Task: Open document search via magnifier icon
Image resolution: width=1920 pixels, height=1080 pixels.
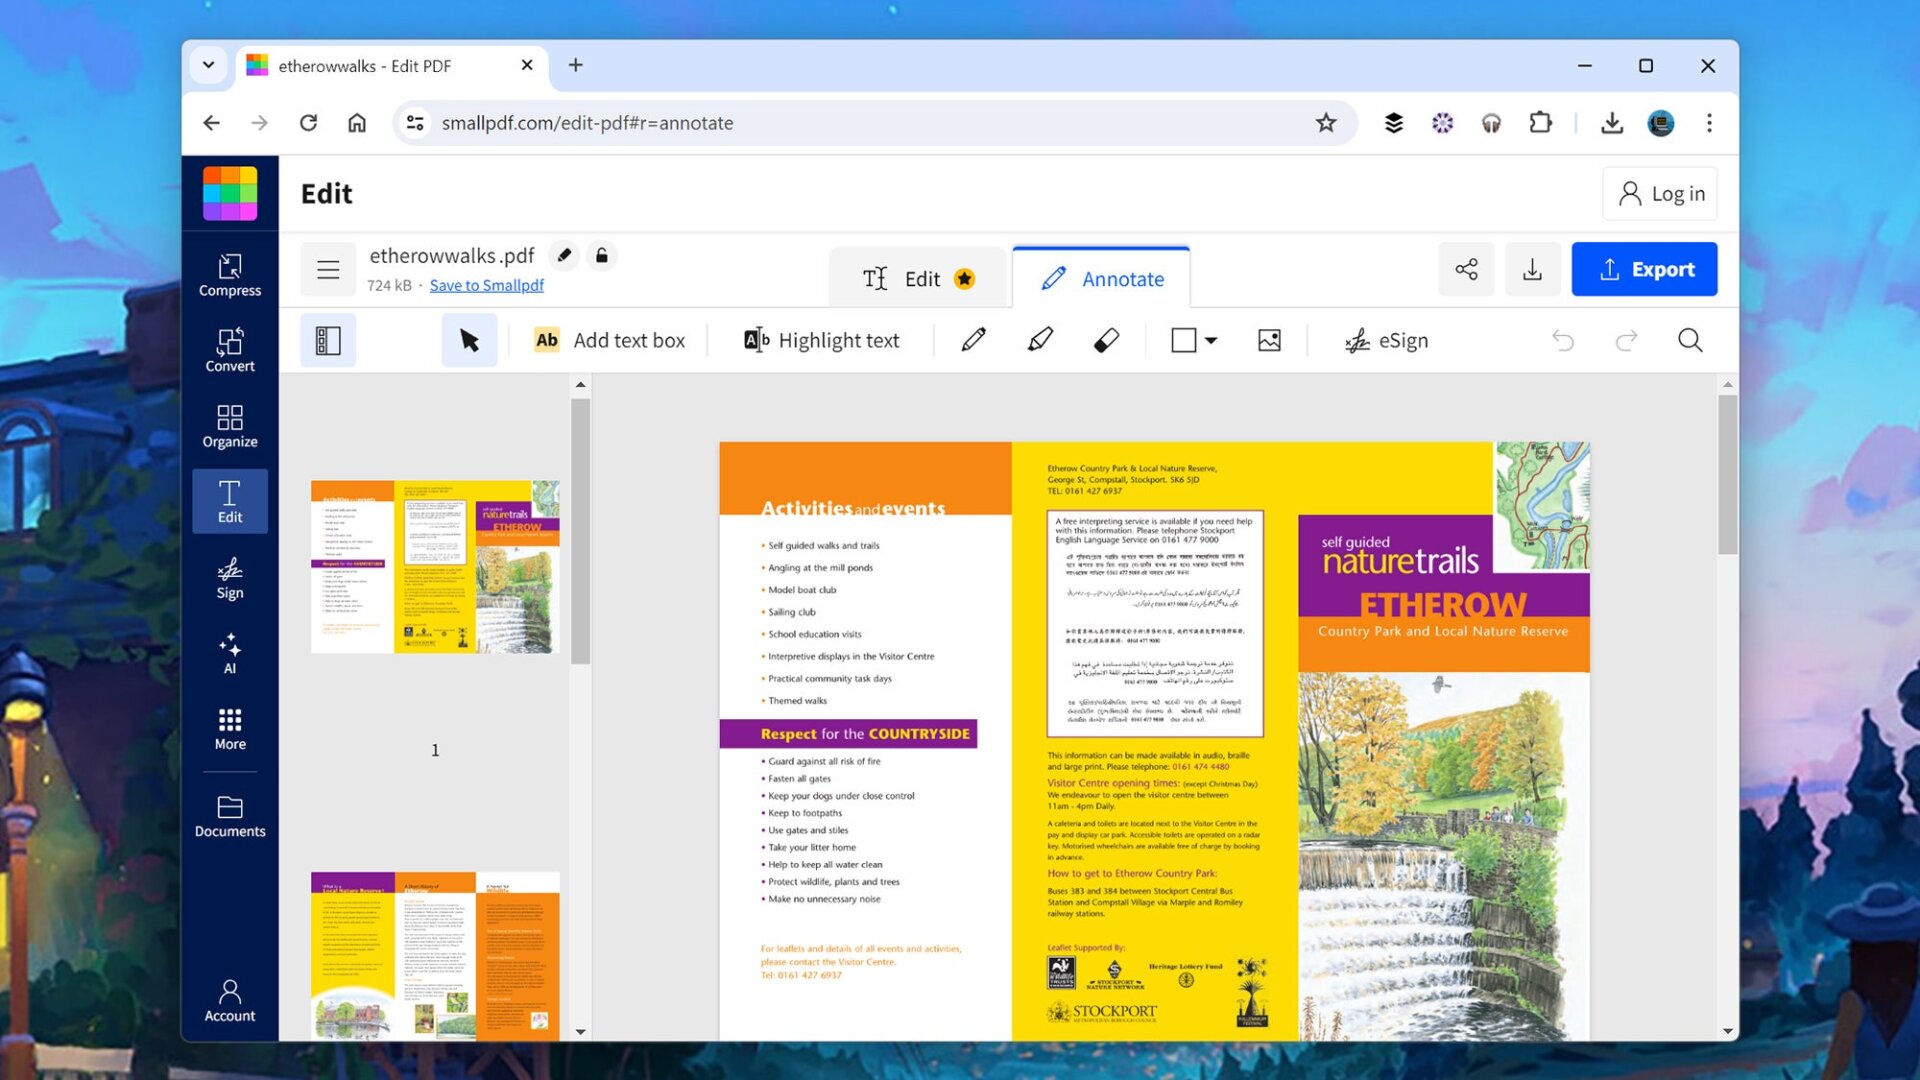Action: 1690,340
